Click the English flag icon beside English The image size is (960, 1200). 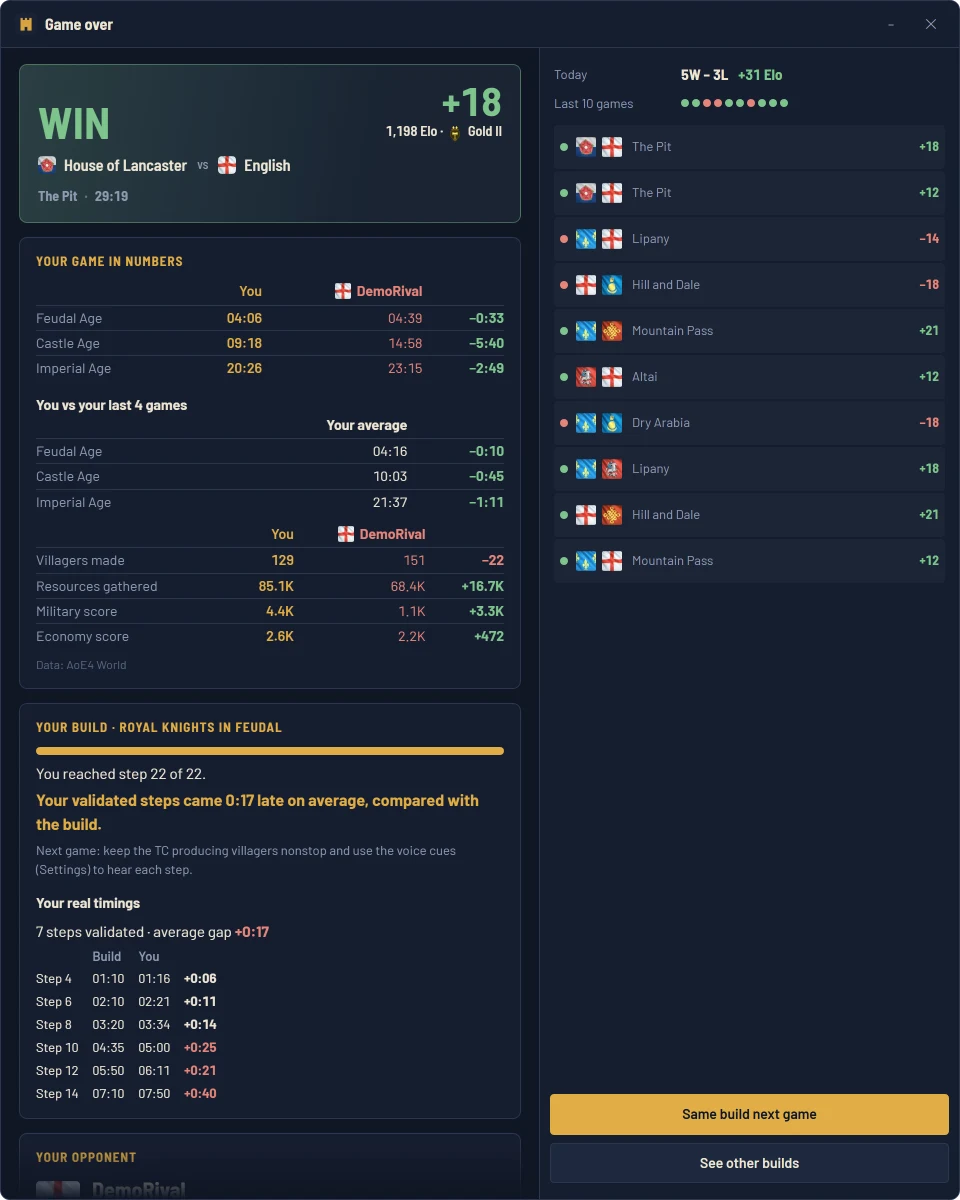pos(227,165)
